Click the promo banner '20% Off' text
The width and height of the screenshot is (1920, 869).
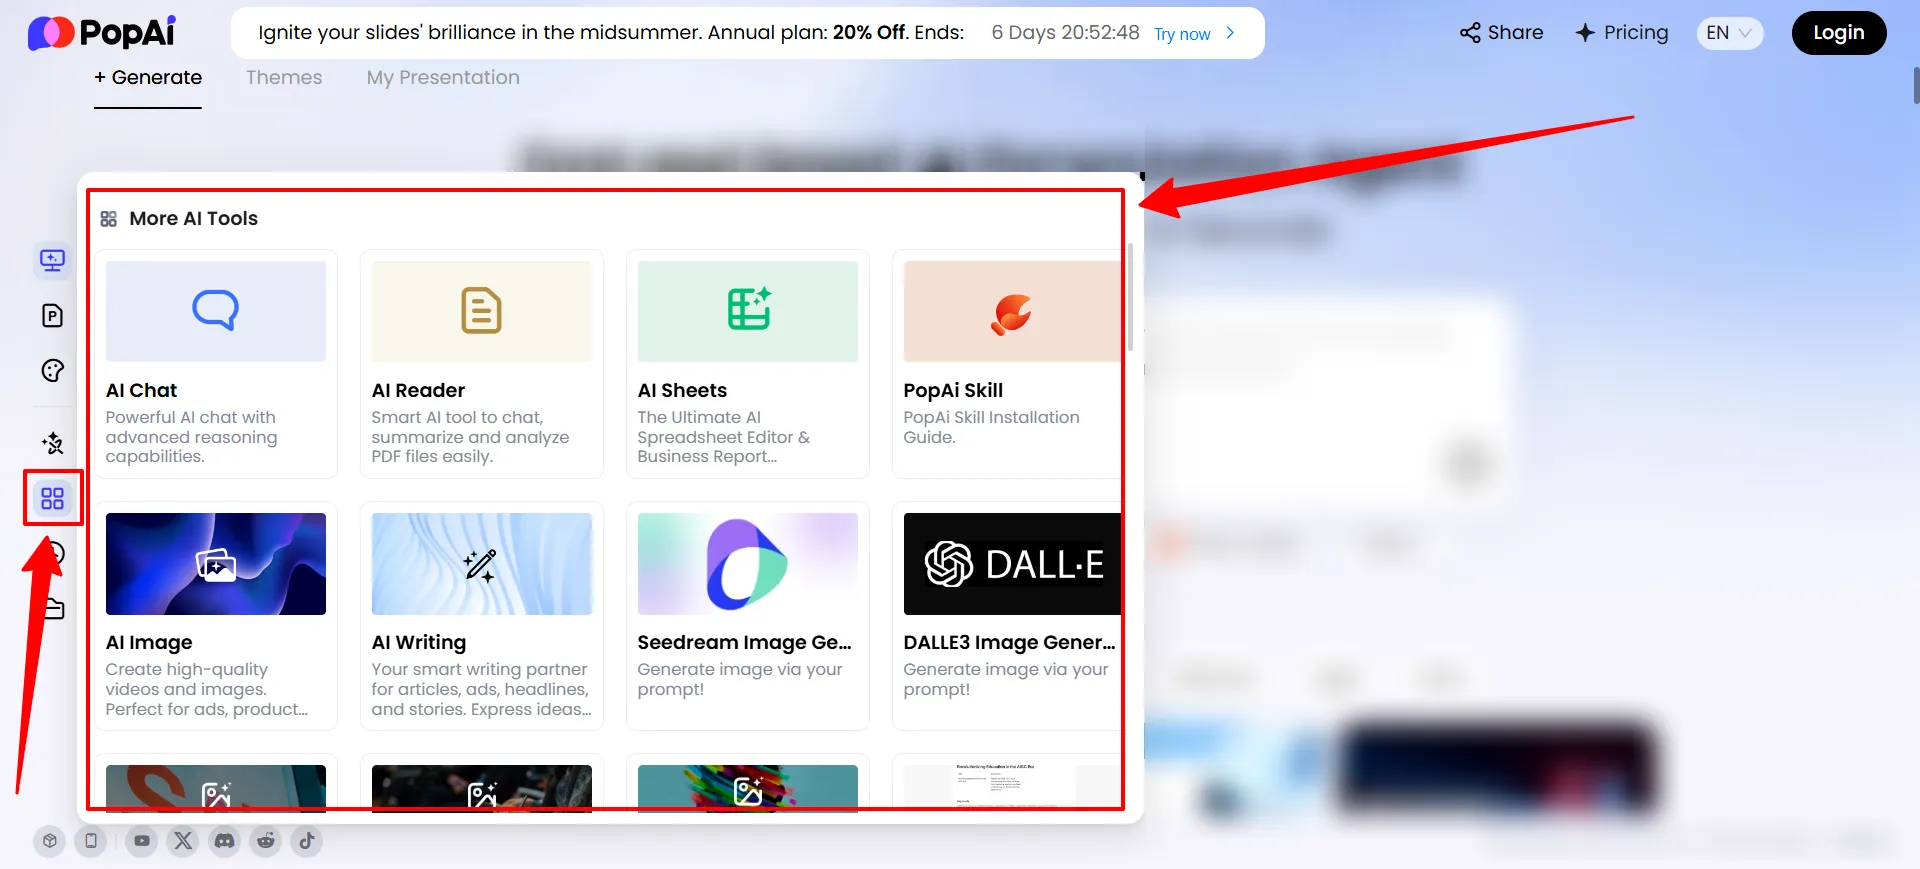coord(869,33)
